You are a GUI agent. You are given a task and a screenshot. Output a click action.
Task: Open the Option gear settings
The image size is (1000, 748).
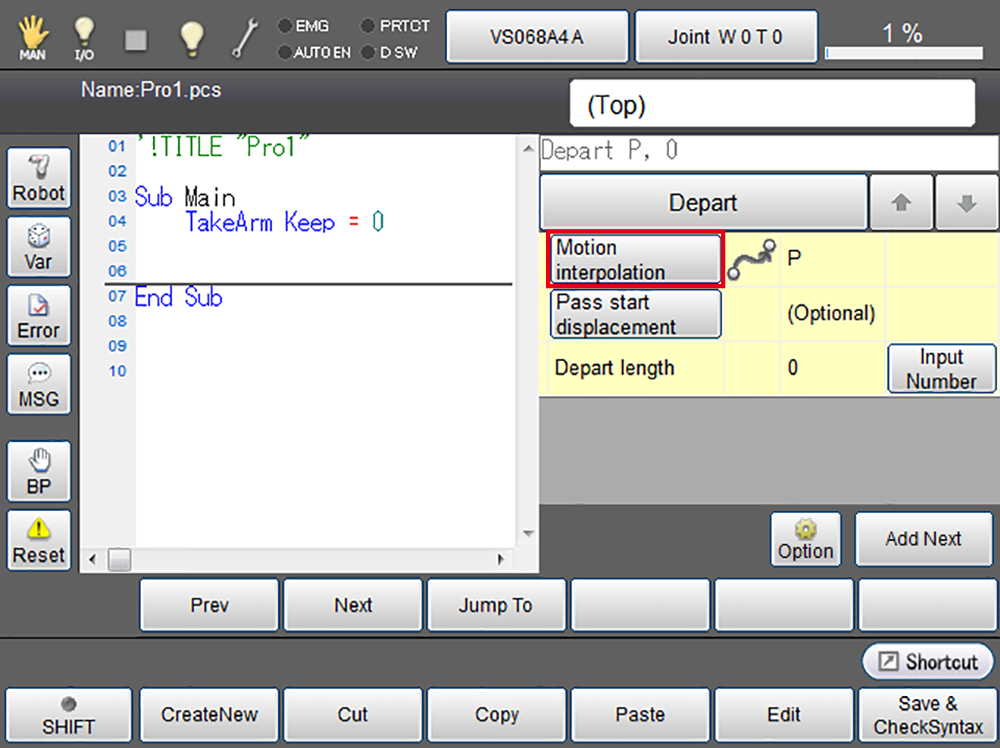[805, 539]
